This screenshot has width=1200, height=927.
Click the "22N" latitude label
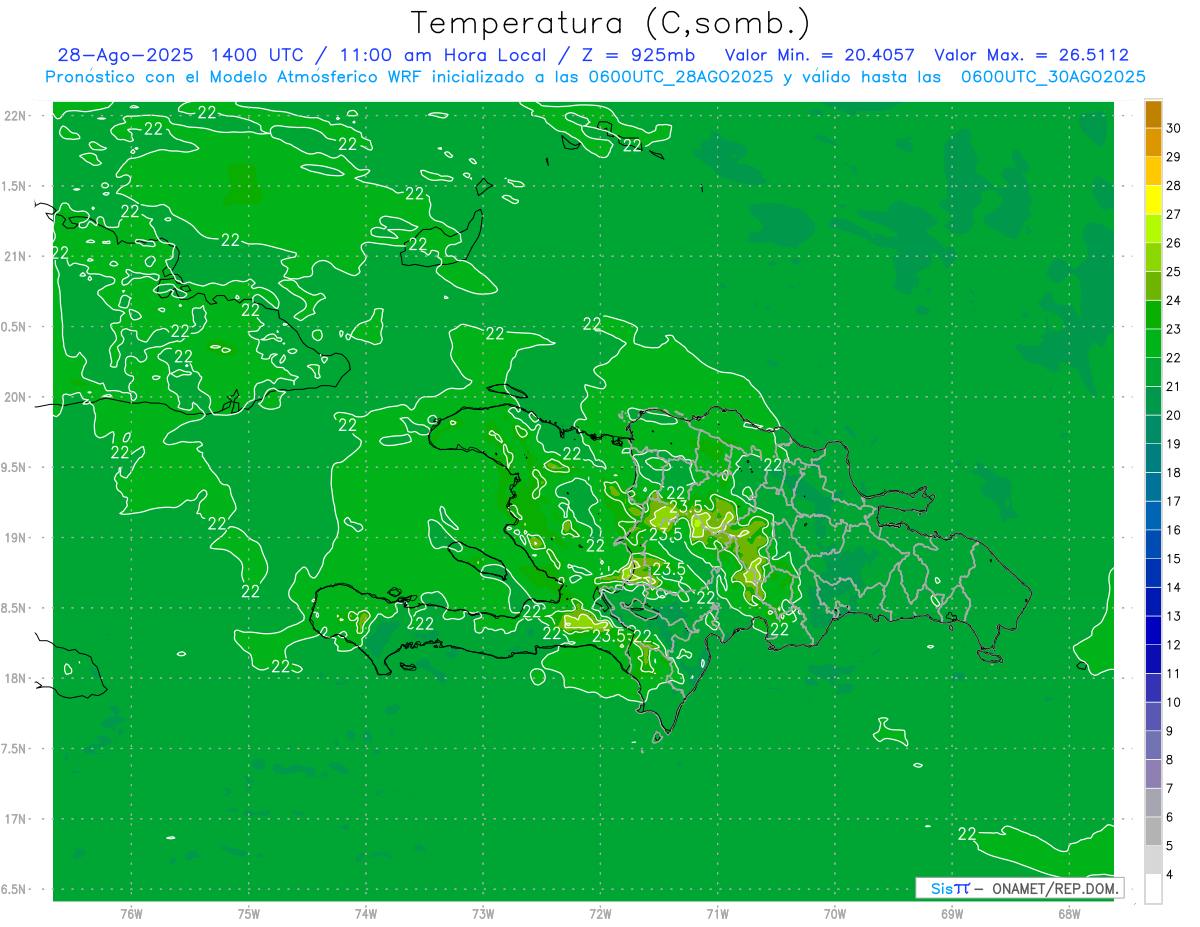[x=16, y=116]
